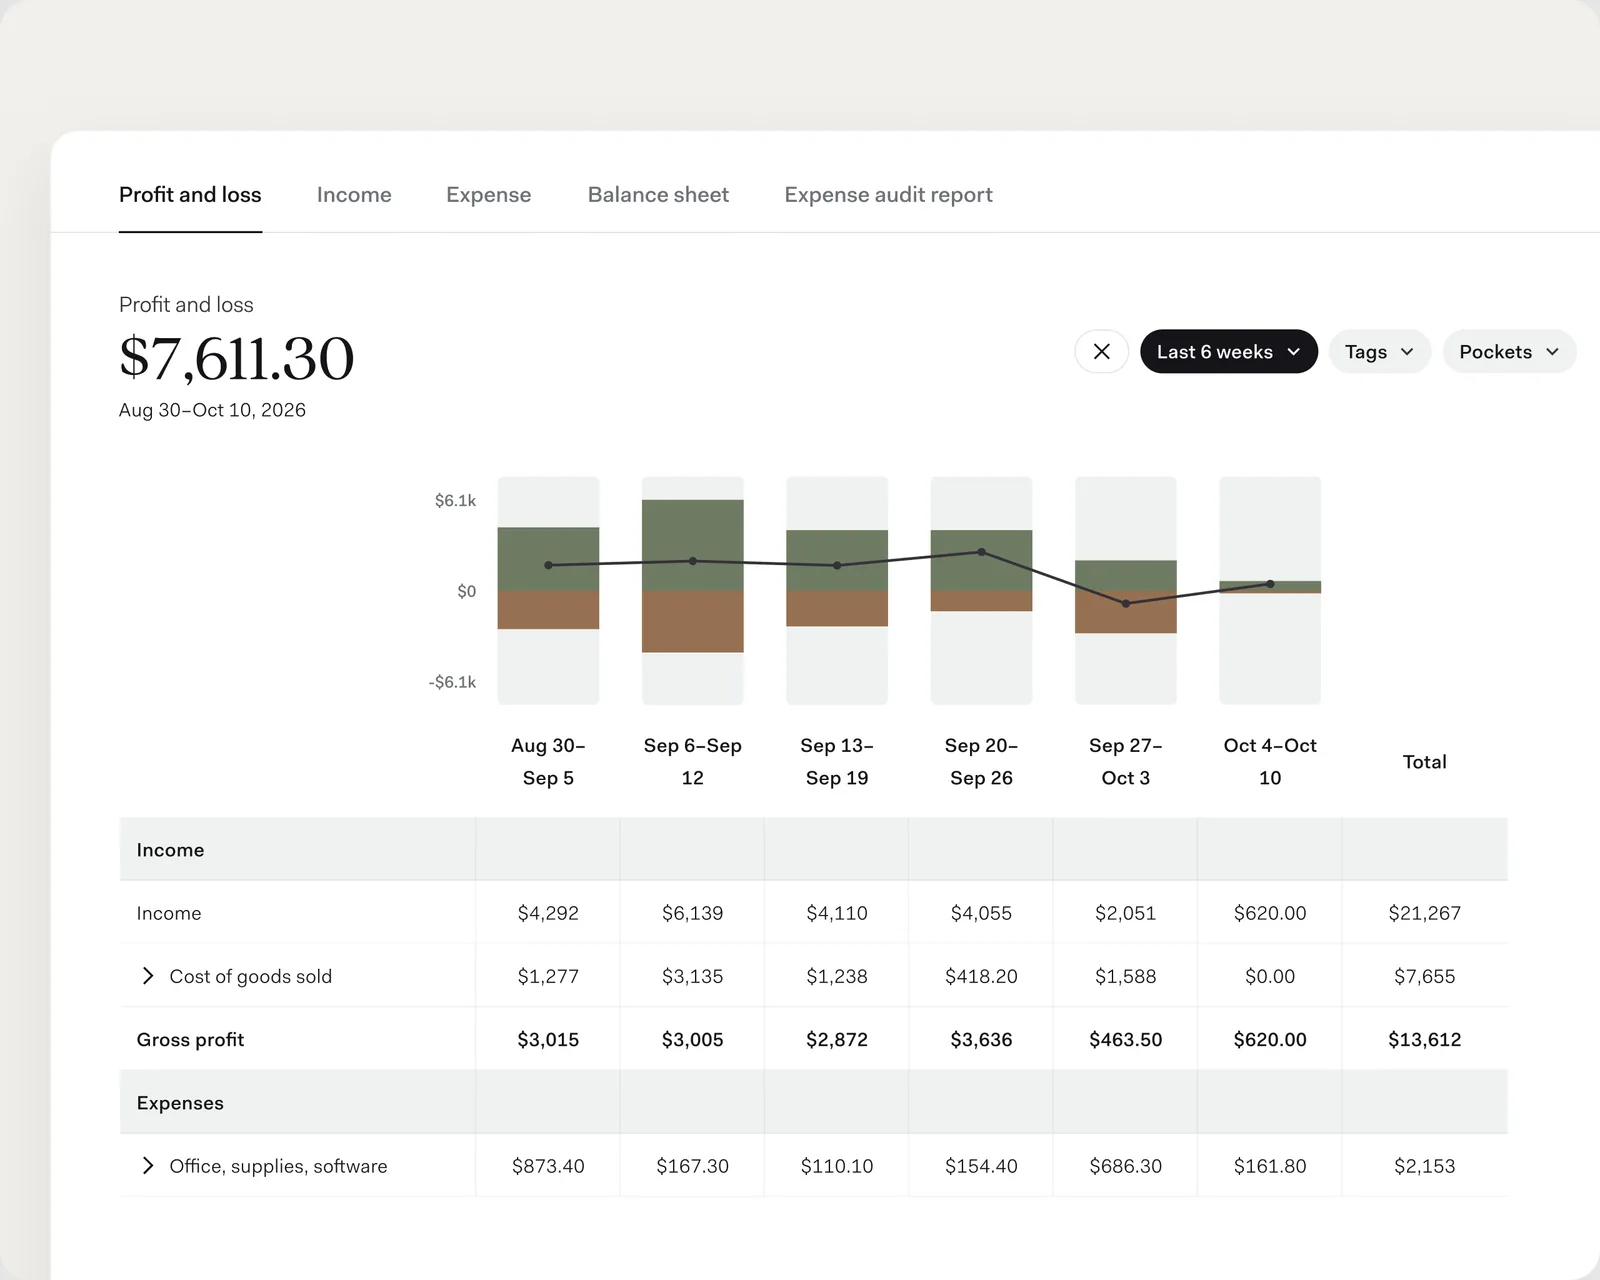Click the $21,267 income total cell
Viewport: 1600px width, 1280px height.
[1424, 913]
